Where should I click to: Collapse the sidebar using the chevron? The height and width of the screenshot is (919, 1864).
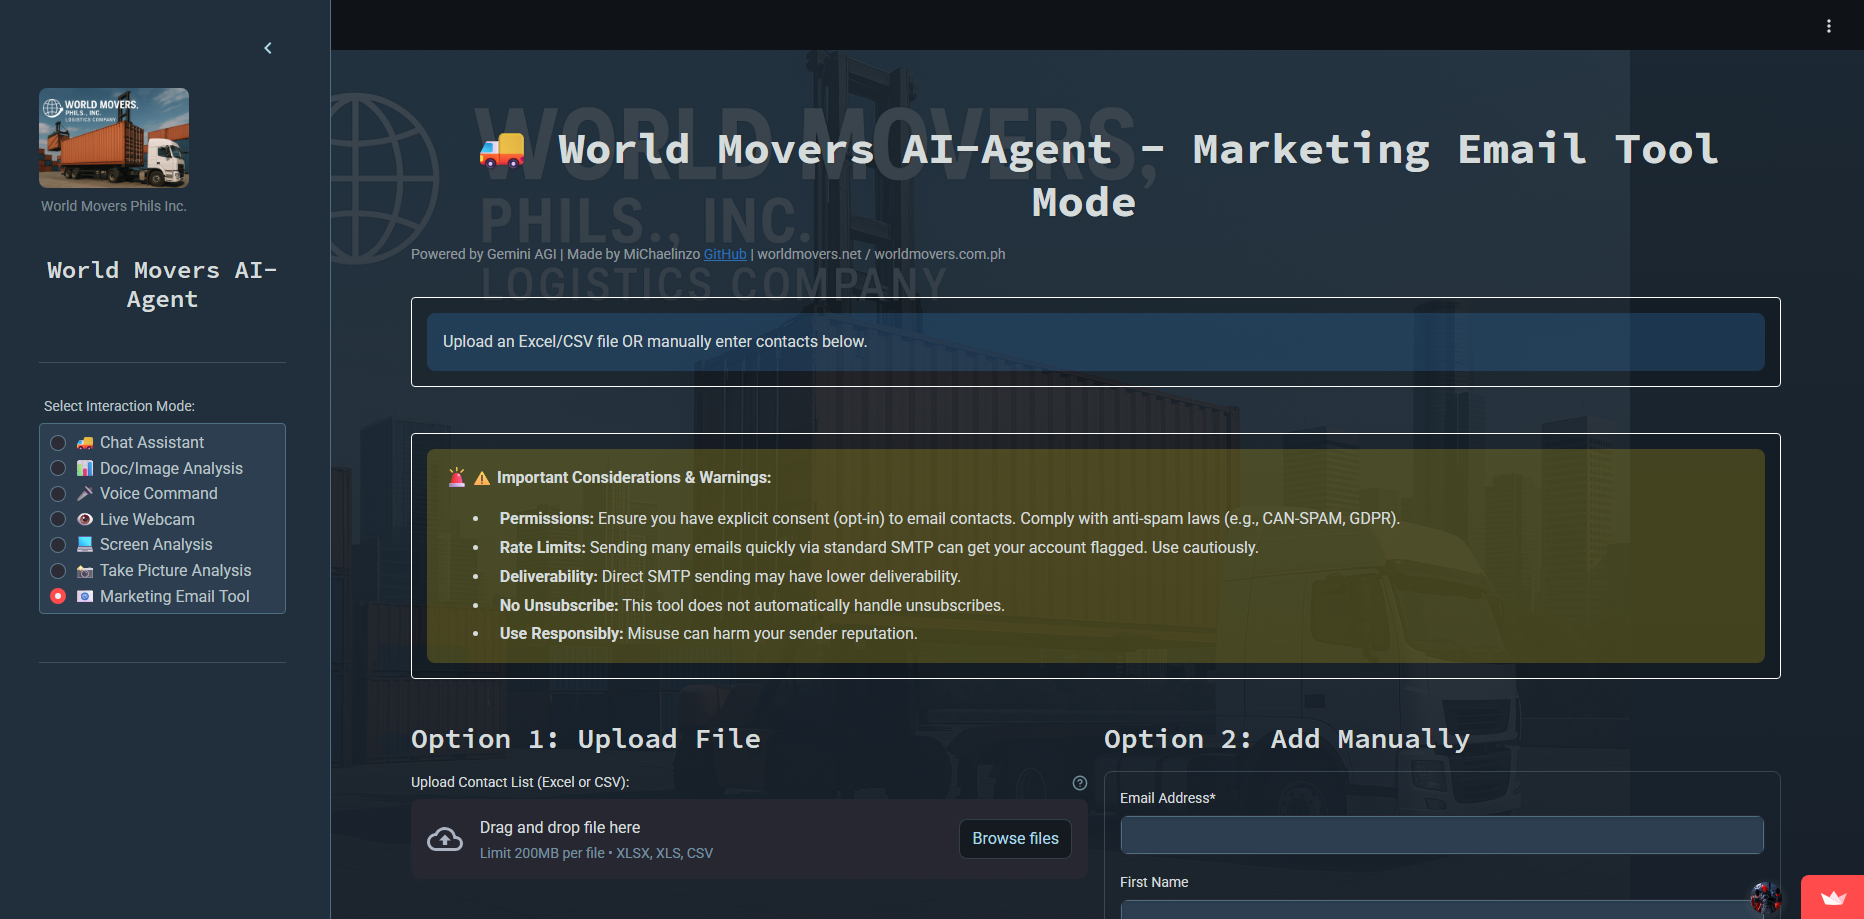(x=267, y=47)
